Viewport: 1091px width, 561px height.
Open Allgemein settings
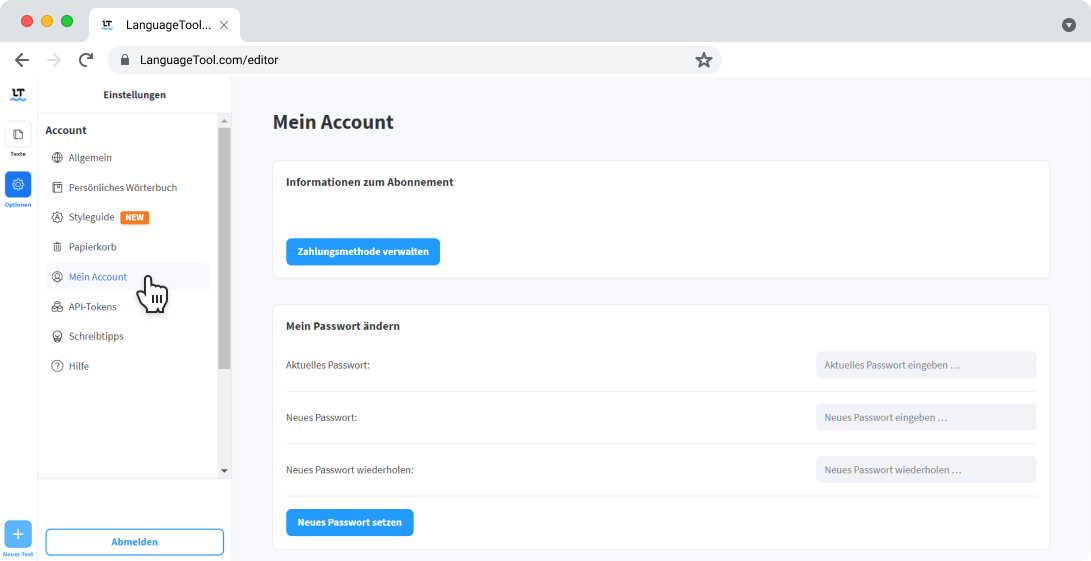[127, 158]
